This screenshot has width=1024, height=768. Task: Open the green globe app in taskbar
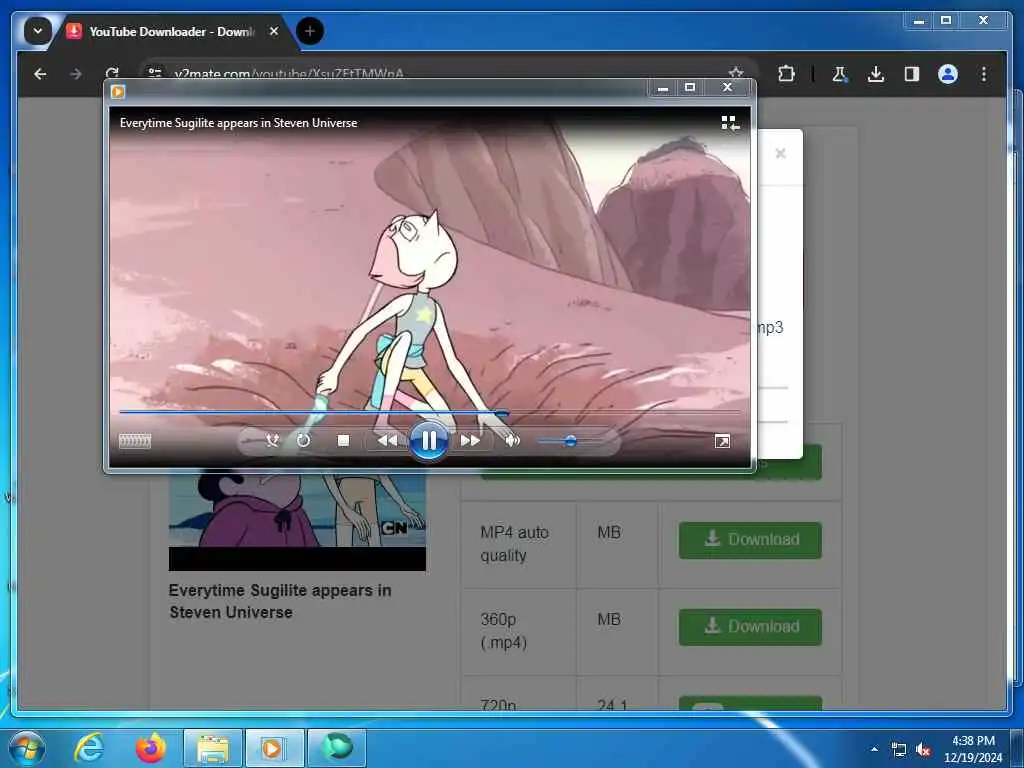tap(336, 748)
